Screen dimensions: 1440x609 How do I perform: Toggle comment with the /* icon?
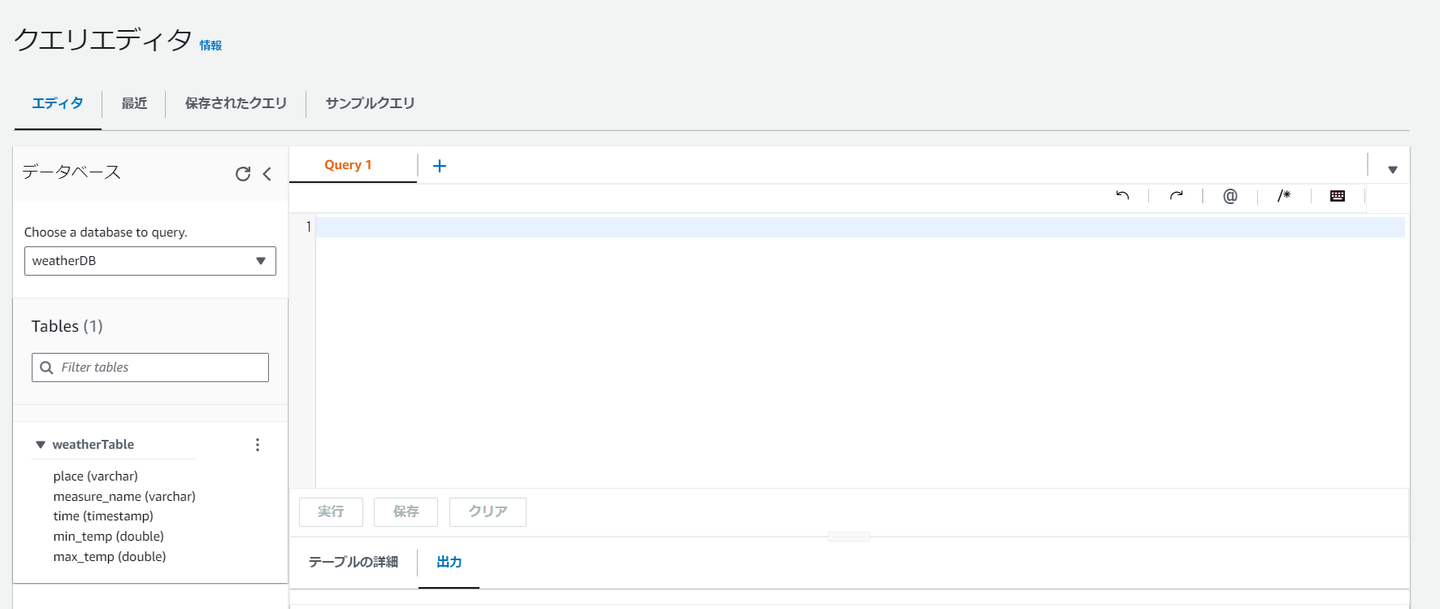[1284, 196]
